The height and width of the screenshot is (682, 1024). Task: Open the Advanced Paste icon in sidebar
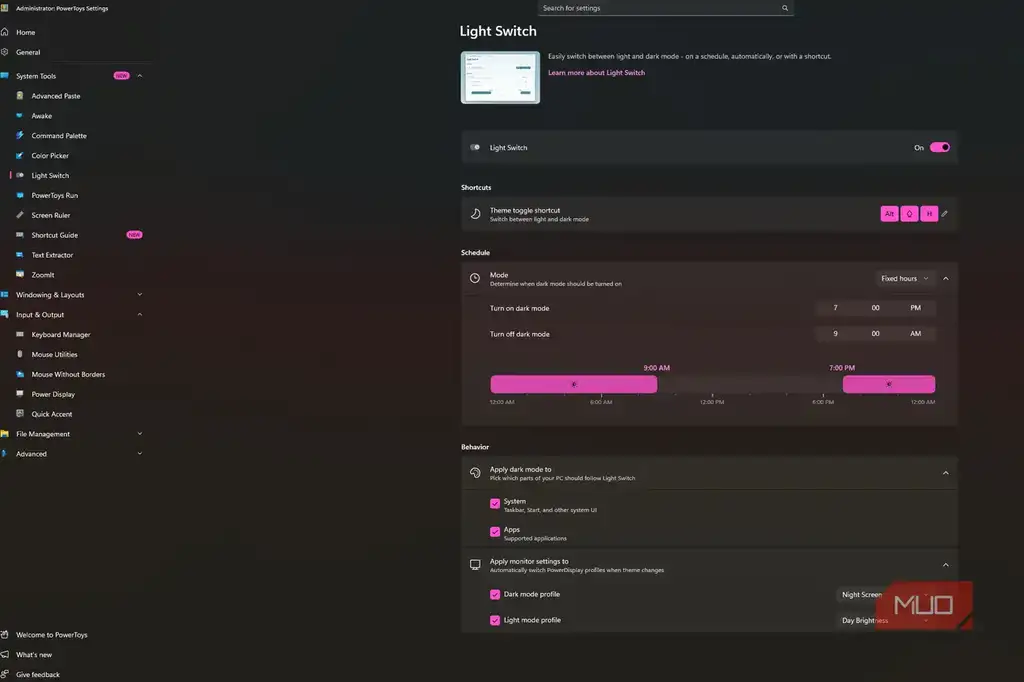click(20, 96)
